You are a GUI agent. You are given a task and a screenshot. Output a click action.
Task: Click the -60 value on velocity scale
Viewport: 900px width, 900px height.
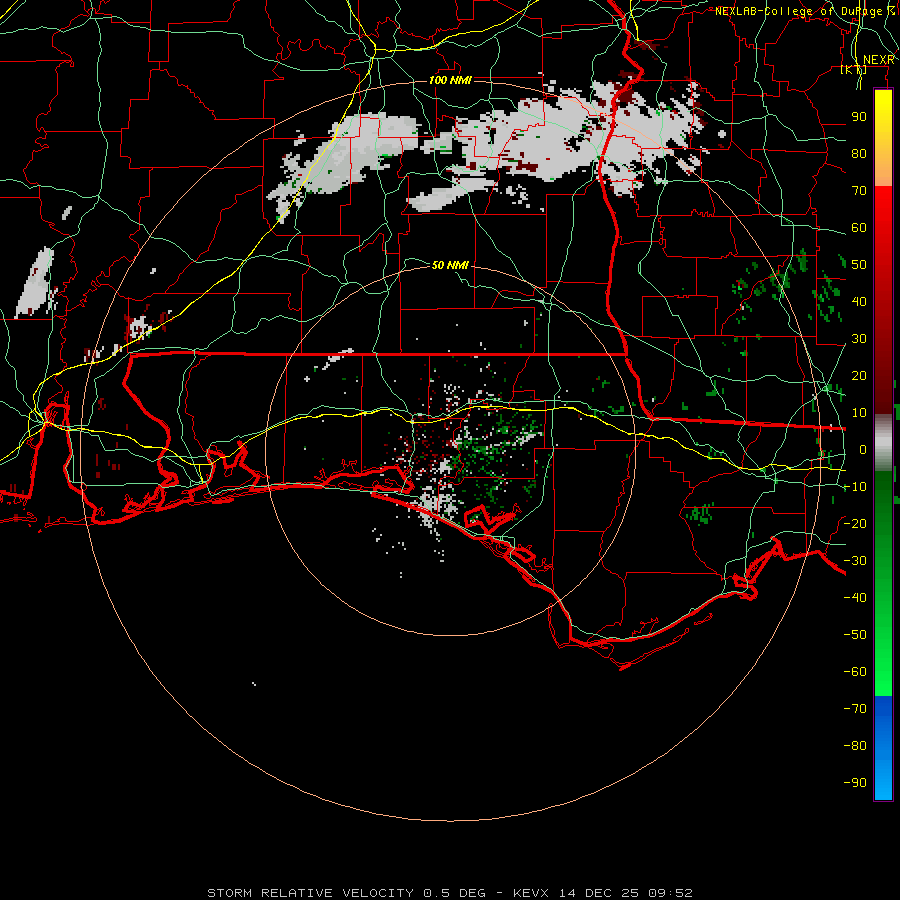855,672
